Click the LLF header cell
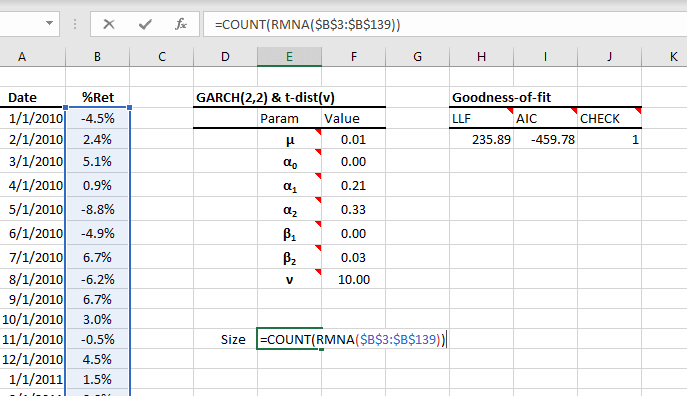687x396 pixels. tap(481, 118)
